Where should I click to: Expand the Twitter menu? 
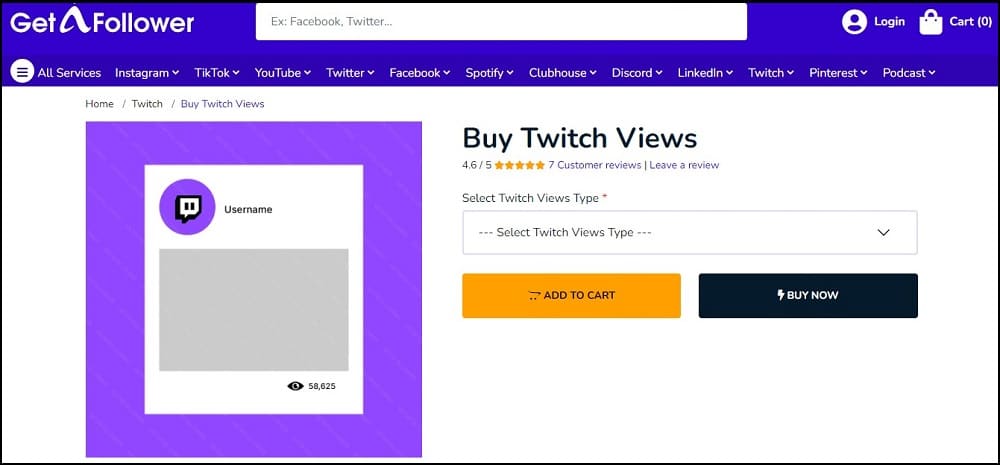[350, 73]
